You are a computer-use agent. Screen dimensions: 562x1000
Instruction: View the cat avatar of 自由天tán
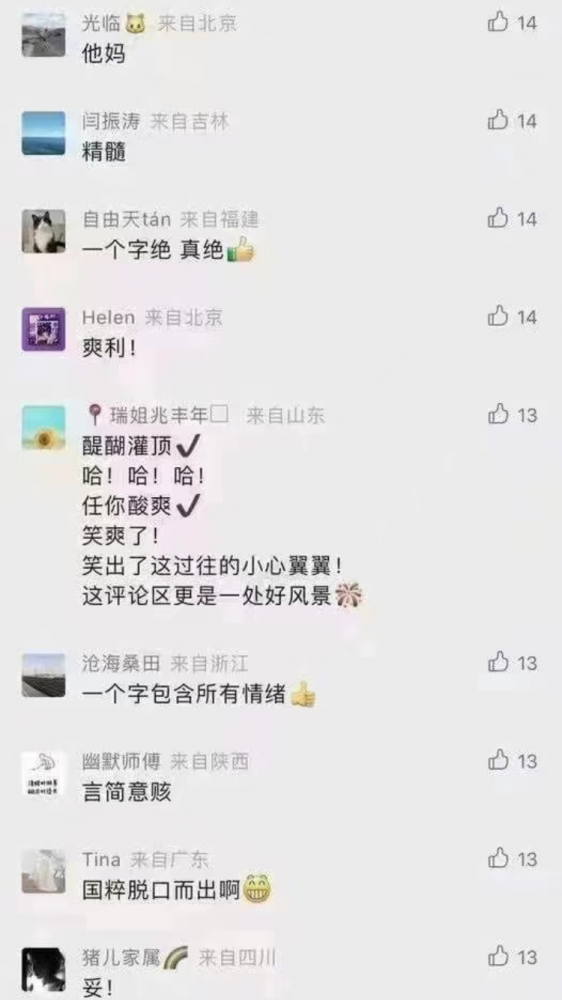tap(43, 232)
